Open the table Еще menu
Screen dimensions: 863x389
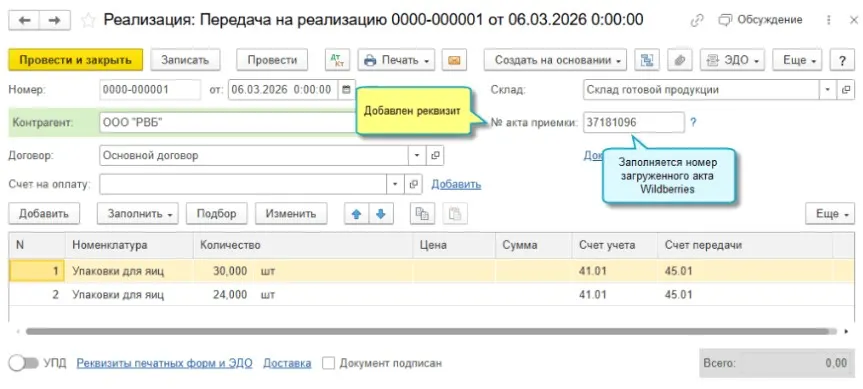[x=830, y=214]
